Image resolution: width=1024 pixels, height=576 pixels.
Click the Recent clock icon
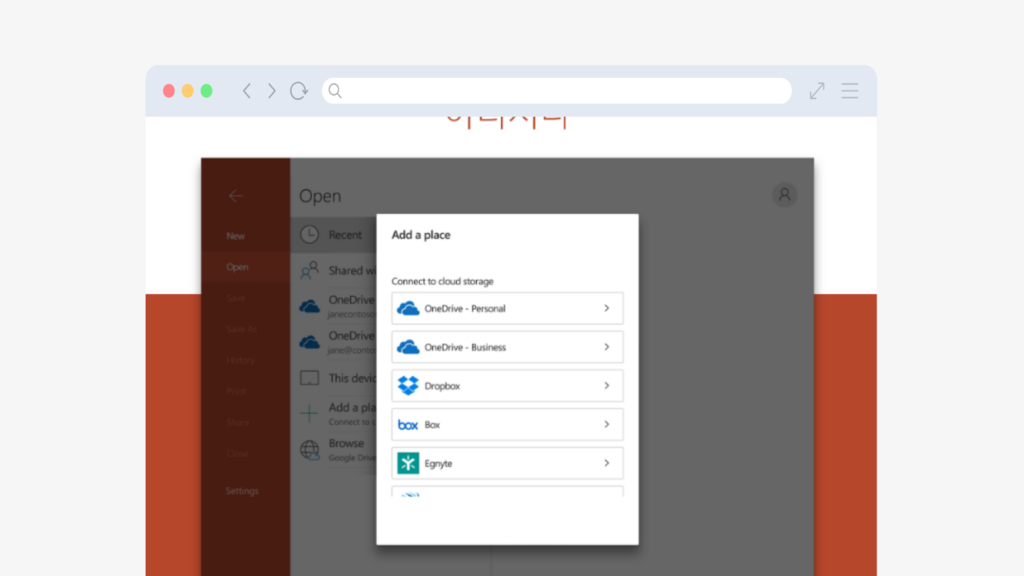click(x=310, y=234)
